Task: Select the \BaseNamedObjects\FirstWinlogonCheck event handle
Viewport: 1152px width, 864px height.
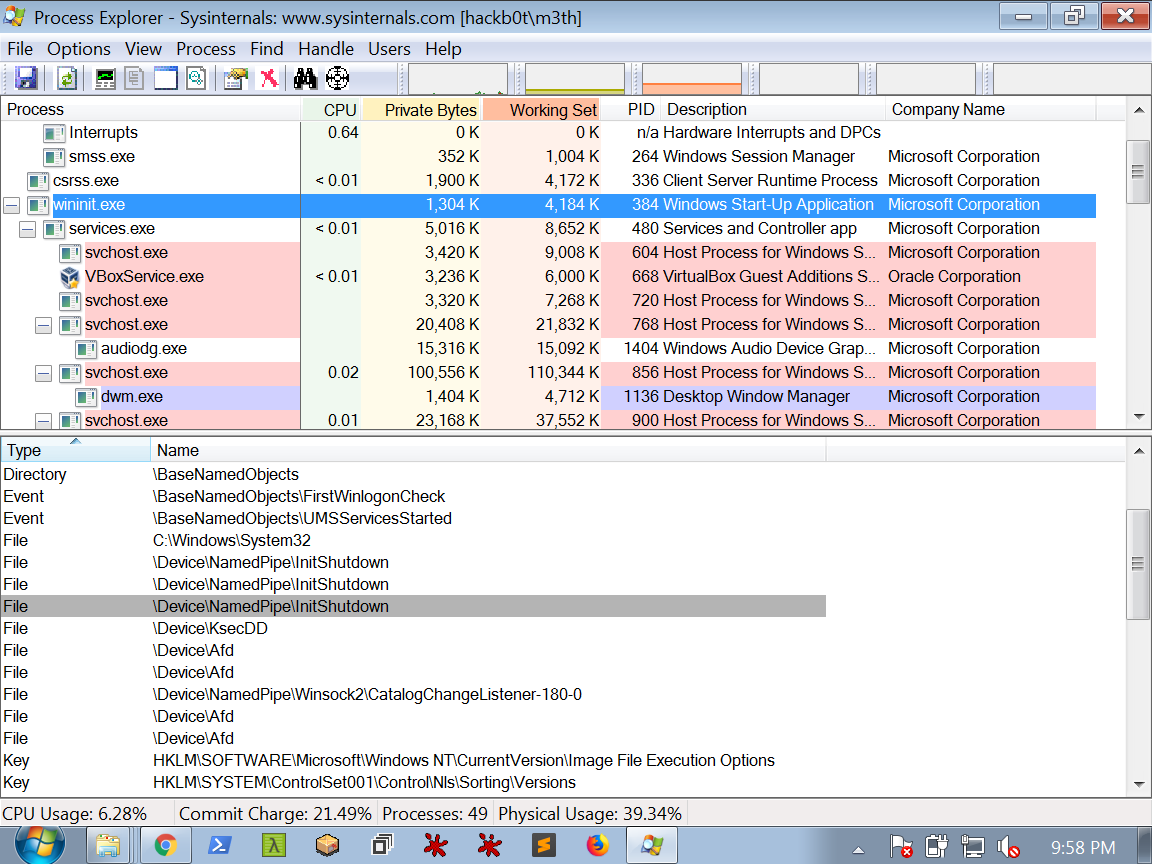Action: (414, 497)
